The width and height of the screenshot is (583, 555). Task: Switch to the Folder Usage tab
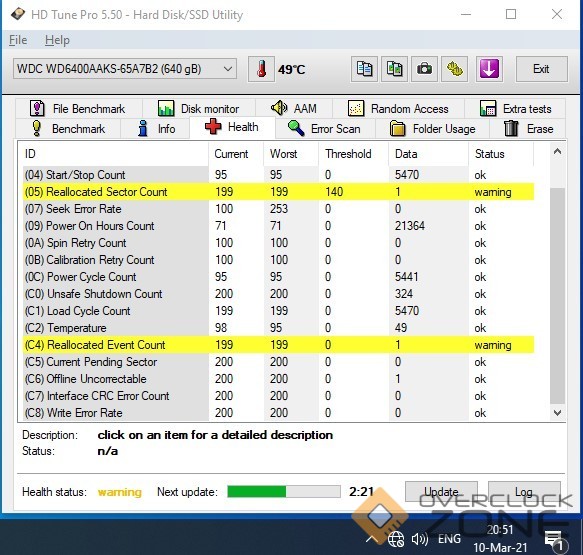click(x=433, y=129)
